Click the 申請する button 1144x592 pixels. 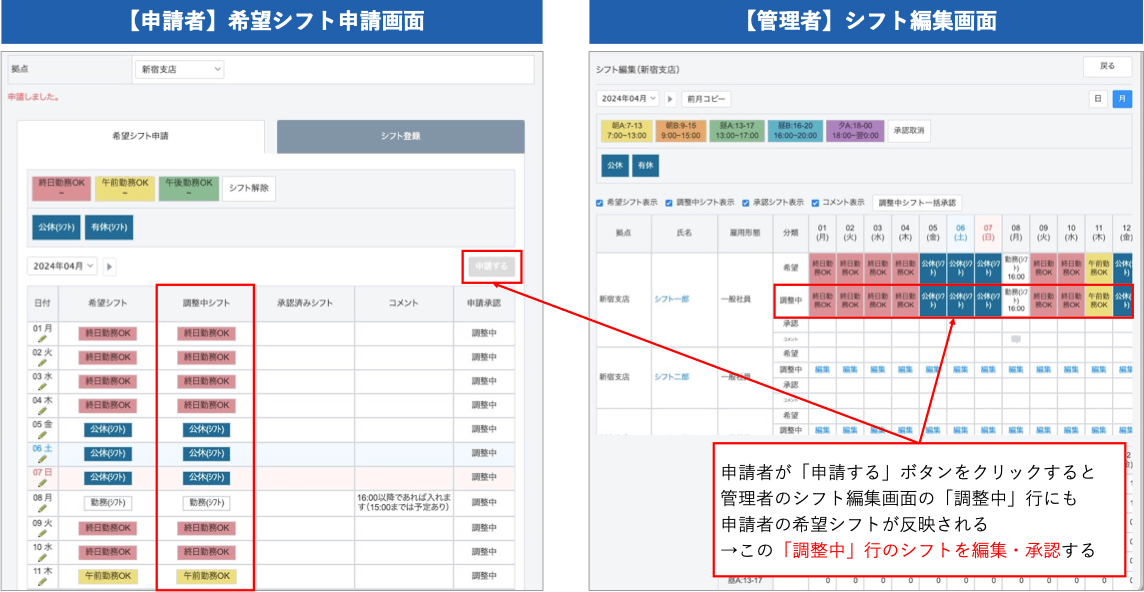click(x=491, y=266)
